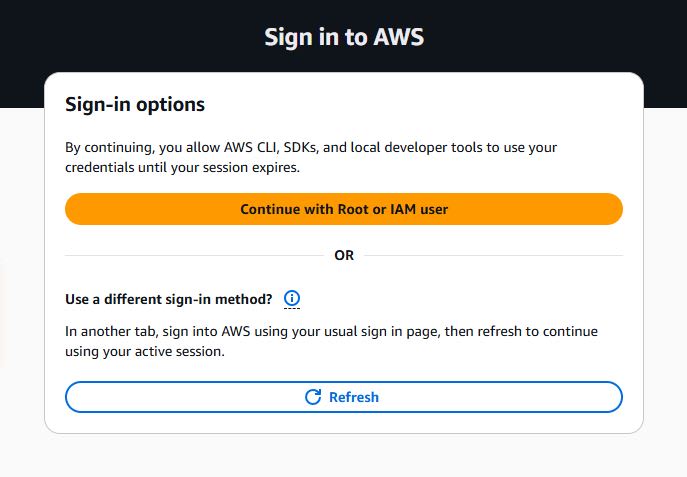This screenshot has height=477, width=687.
Task: Click empty card space below Refresh button
Action: pyautogui.click(x=344, y=423)
